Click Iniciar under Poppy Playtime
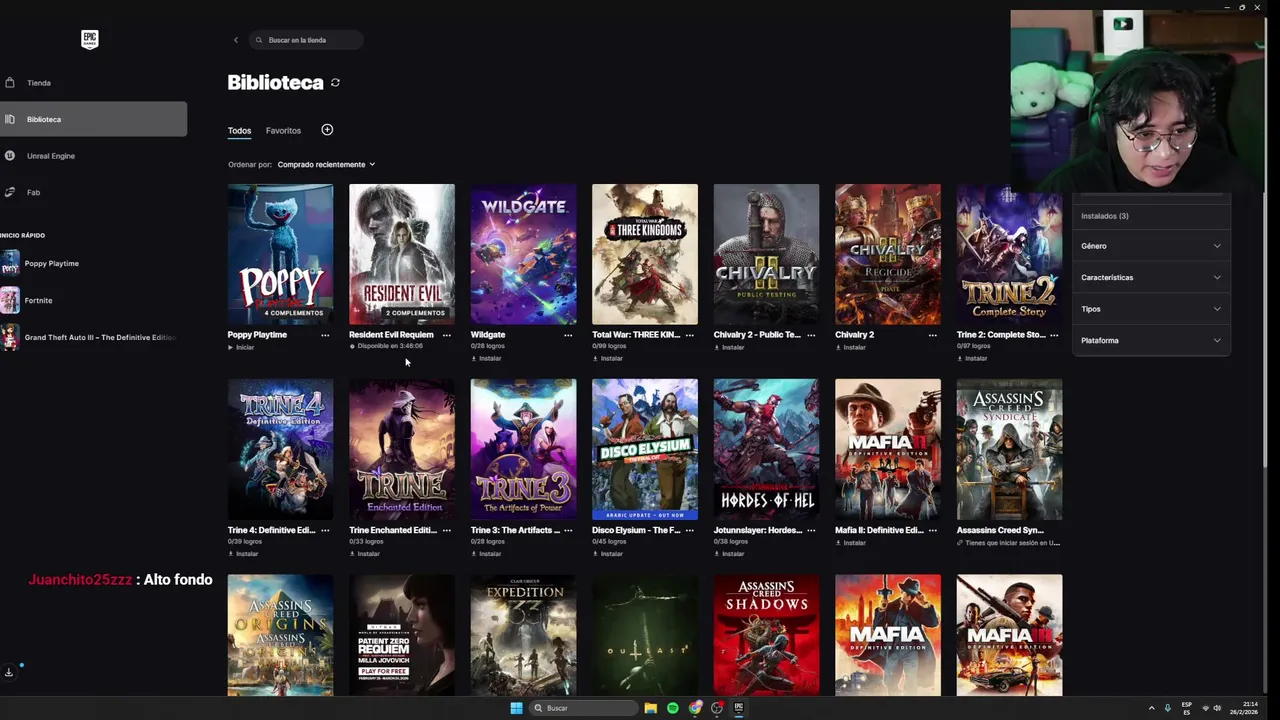Image resolution: width=1280 pixels, height=720 pixels. pos(241,347)
